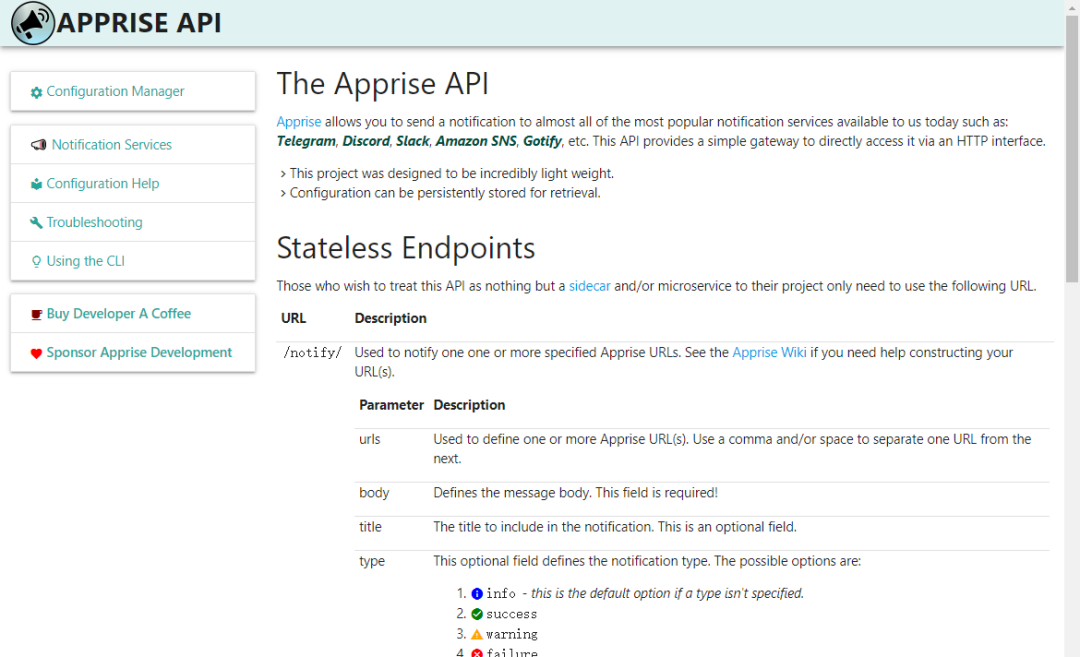Open the Apprise Wiki link
1080x657 pixels.
coord(769,353)
